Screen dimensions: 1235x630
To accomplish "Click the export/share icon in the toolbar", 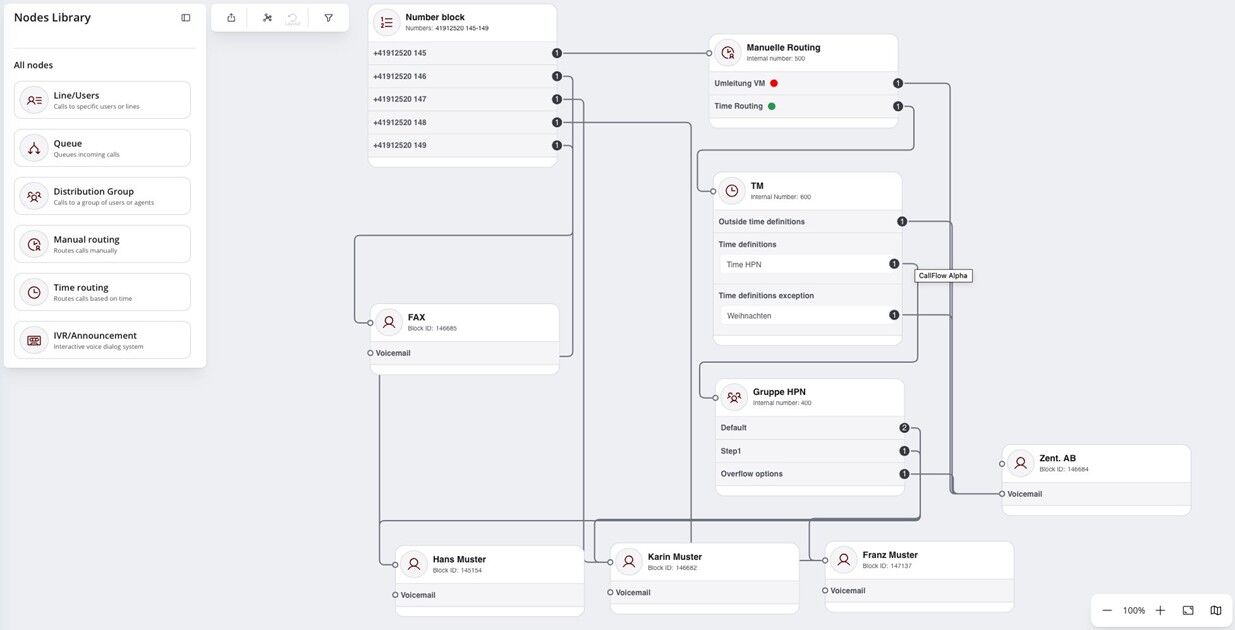I will (231, 17).
